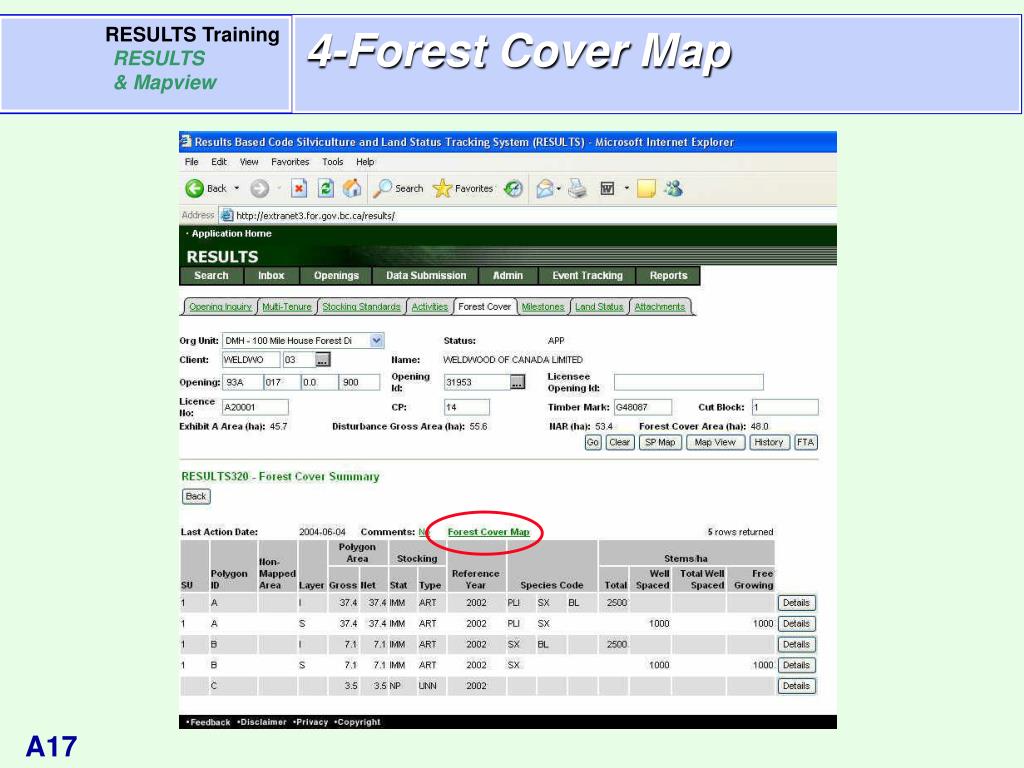This screenshot has height=768, width=1024.
Task: Open the Favorites menu
Action: tap(290, 162)
